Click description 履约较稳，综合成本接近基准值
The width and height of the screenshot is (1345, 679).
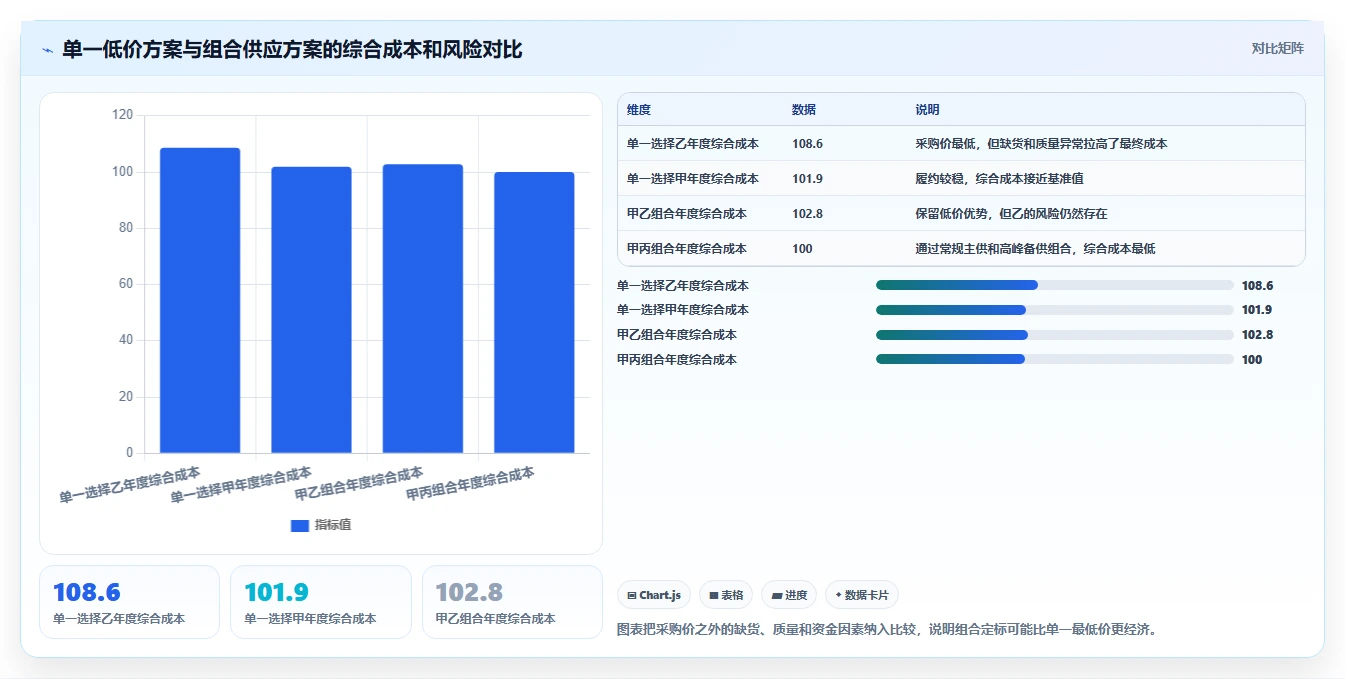999,179
